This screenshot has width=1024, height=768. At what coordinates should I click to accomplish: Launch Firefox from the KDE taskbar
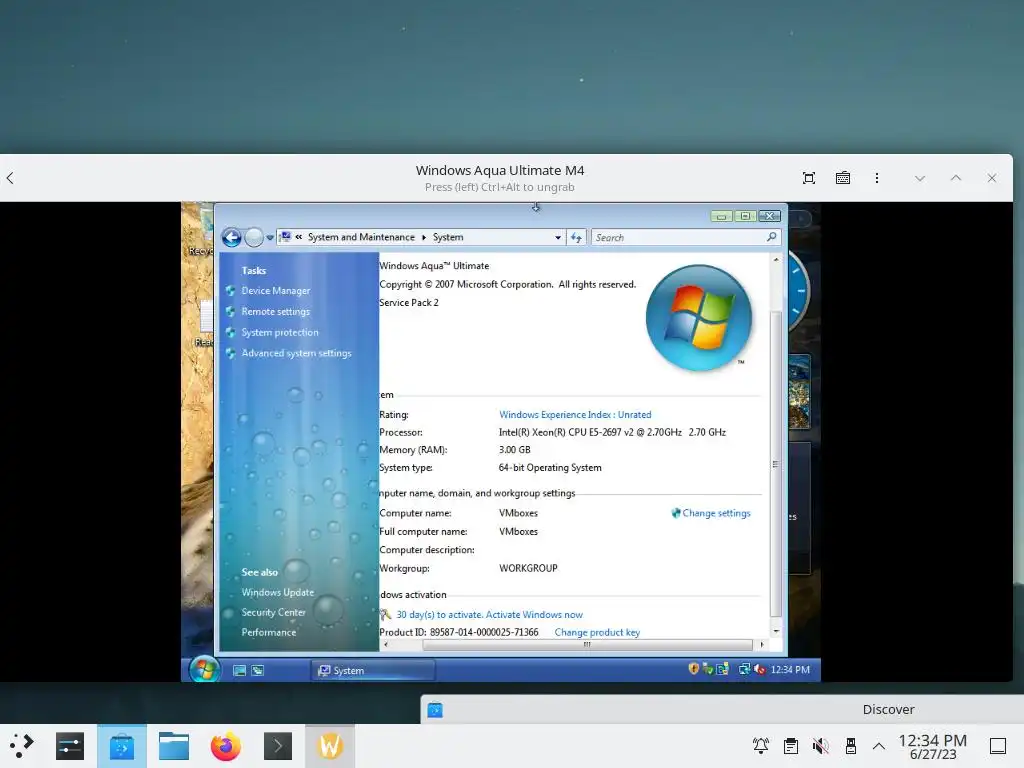226,746
